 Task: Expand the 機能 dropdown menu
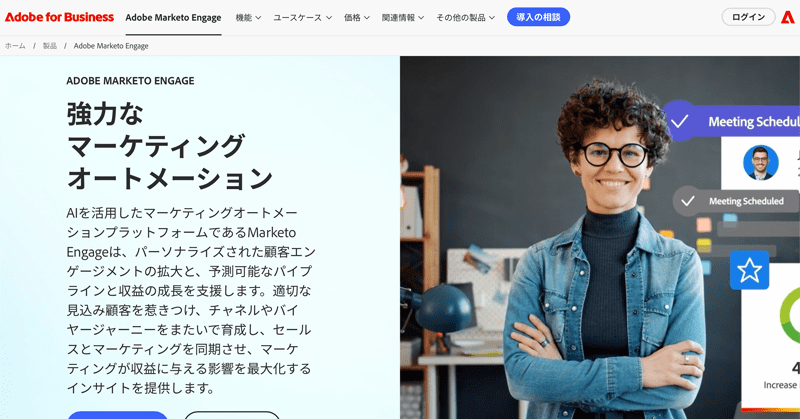[x=248, y=17]
